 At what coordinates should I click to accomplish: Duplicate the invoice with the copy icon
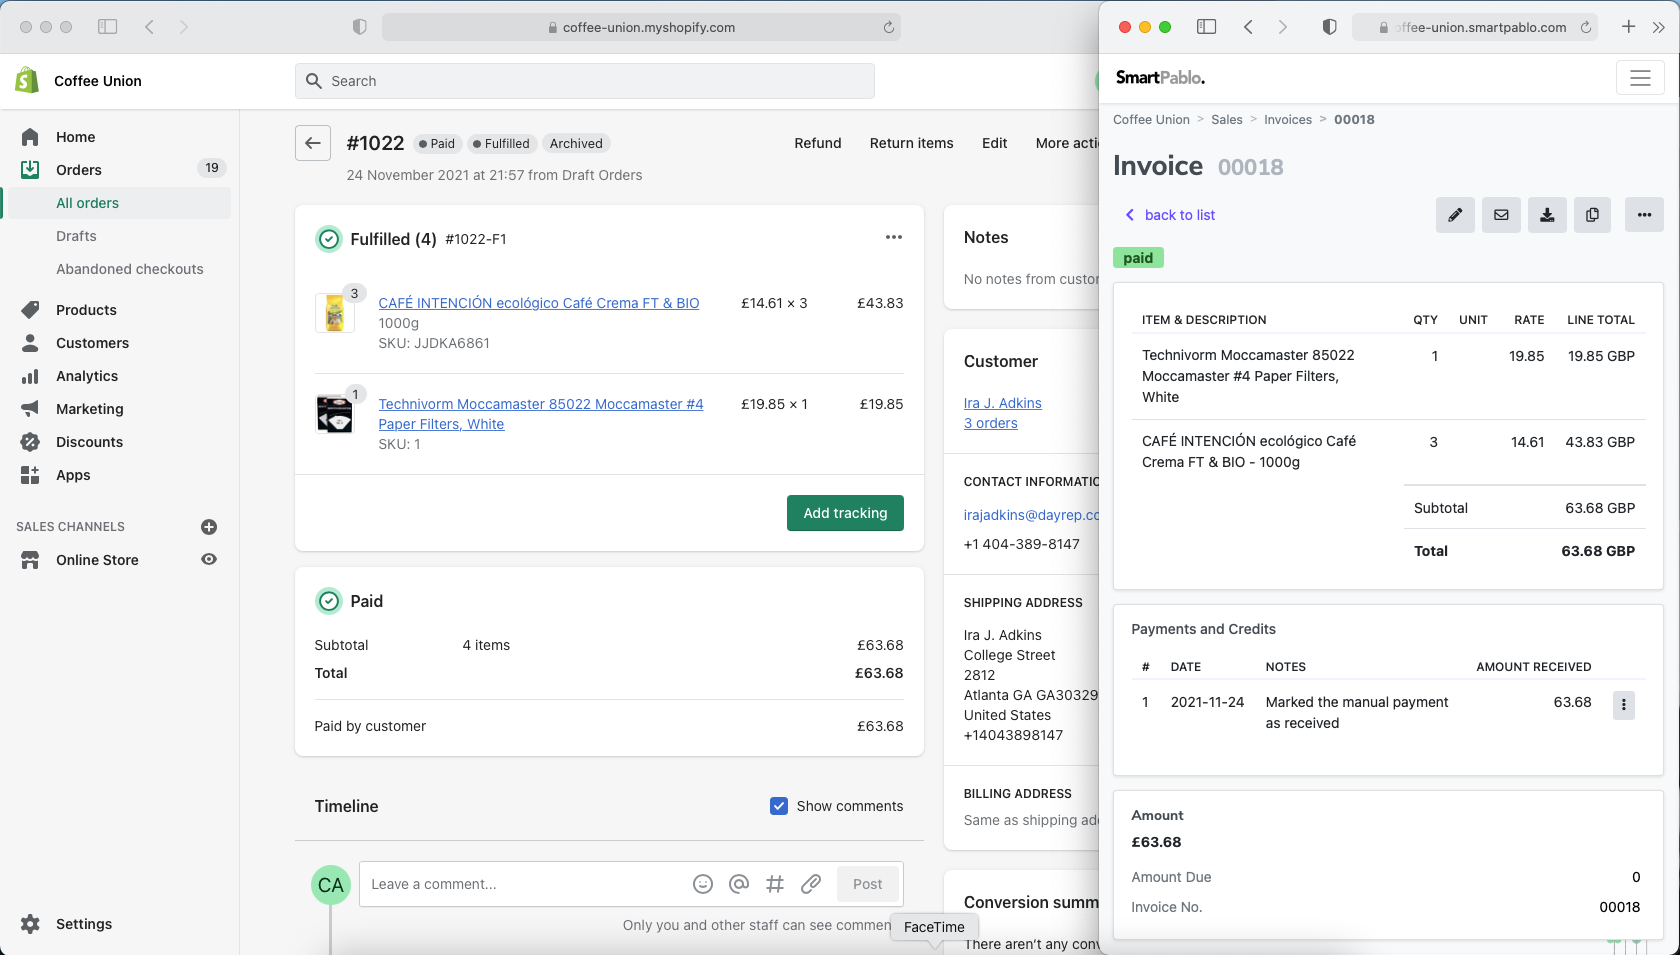coord(1592,215)
